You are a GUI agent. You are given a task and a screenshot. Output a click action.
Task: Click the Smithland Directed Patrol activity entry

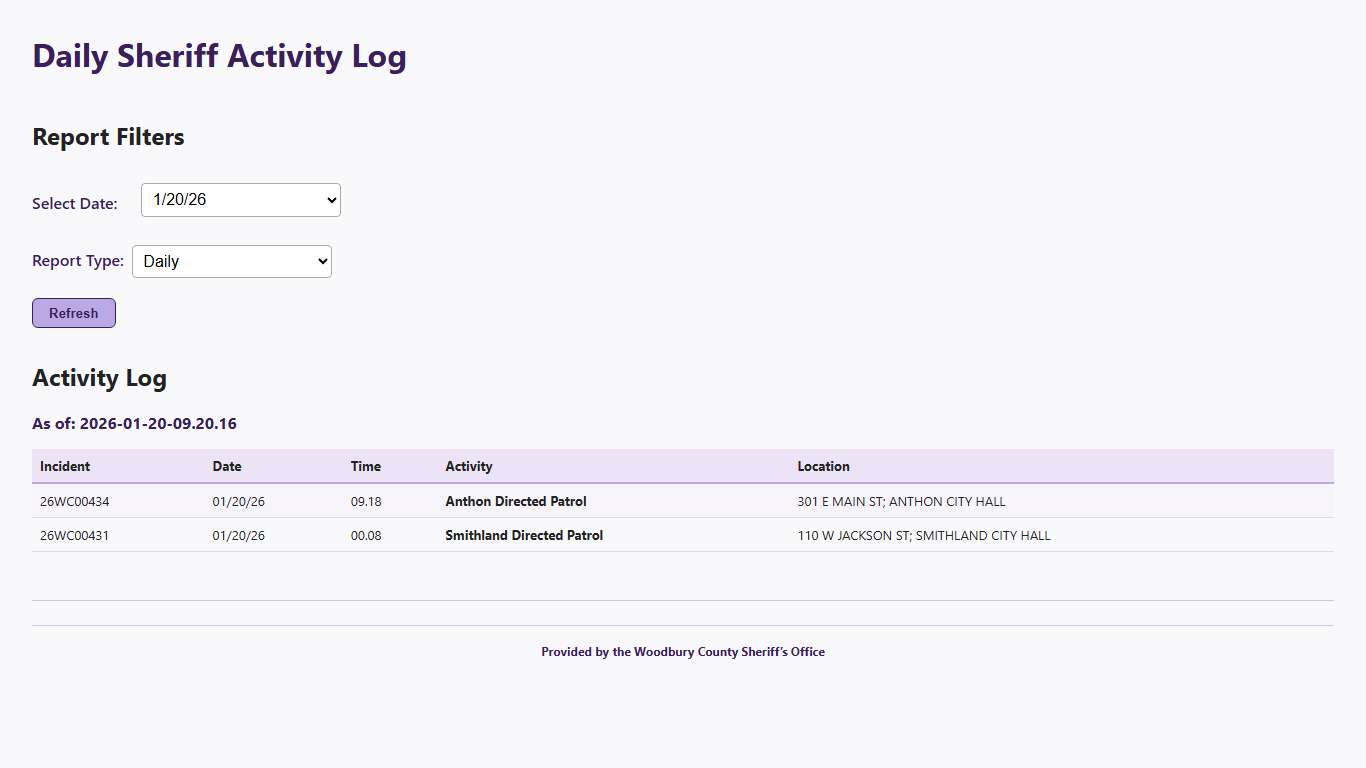(x=524, y=535)
